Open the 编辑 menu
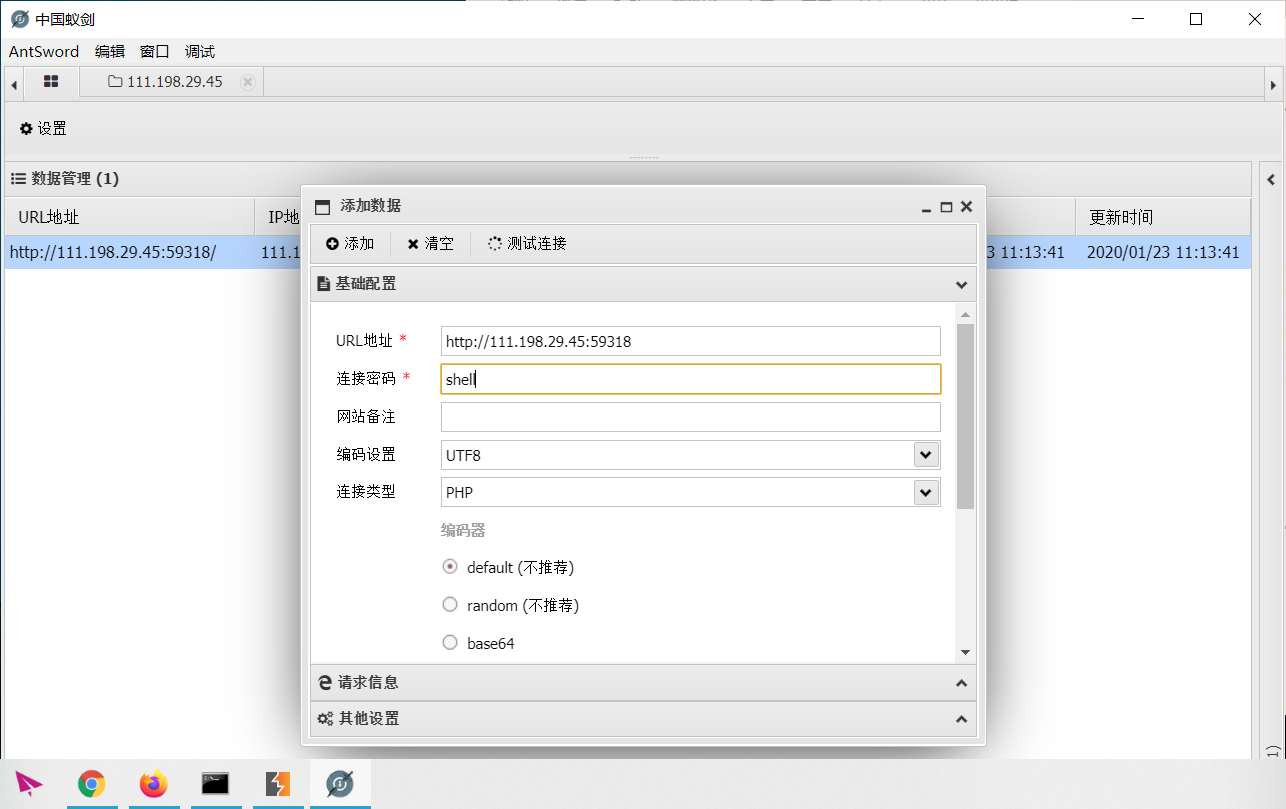 (110, 52)
